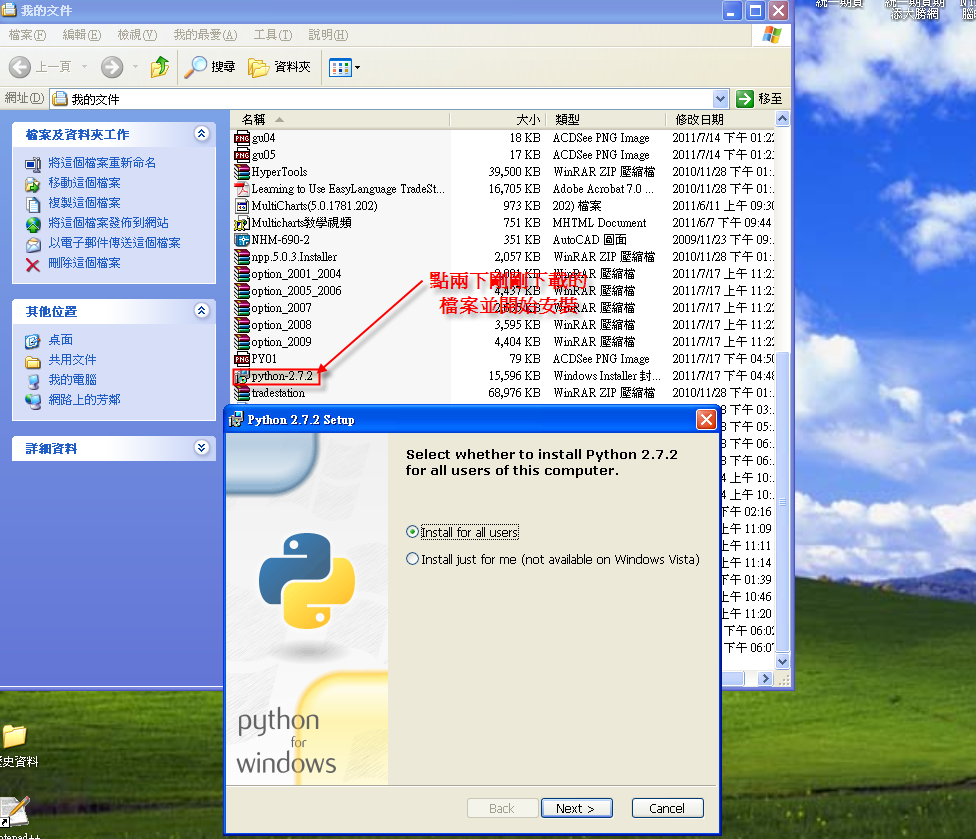
Task: Click the red delete file (刪除這個檔案) icon
Action: tap(33, 265)
